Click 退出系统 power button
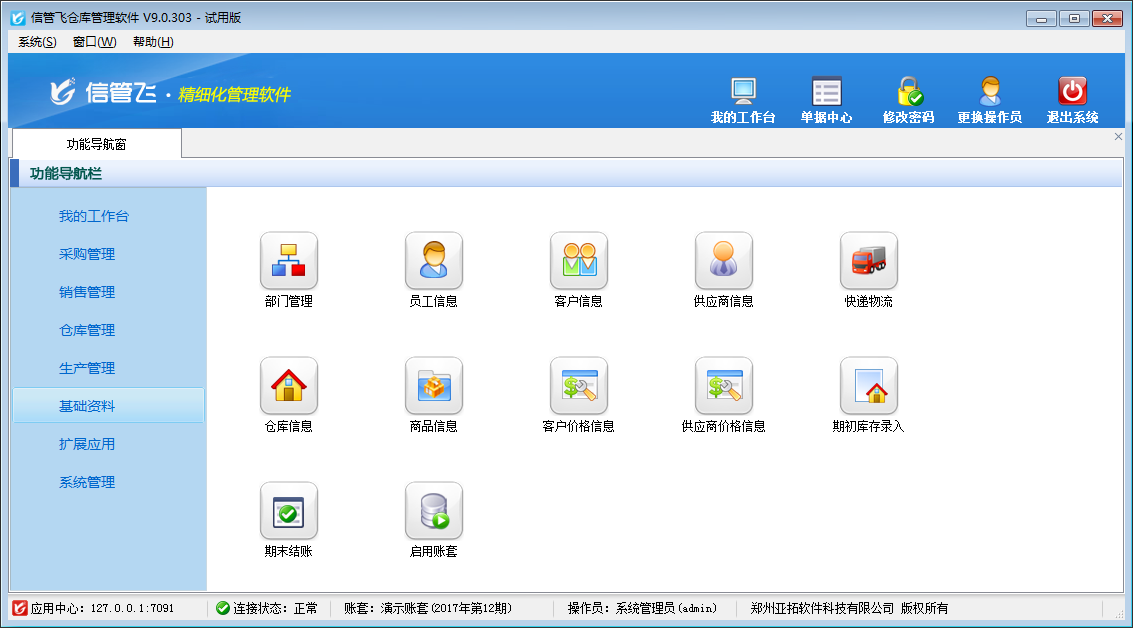 click(x=1072, y=100)
